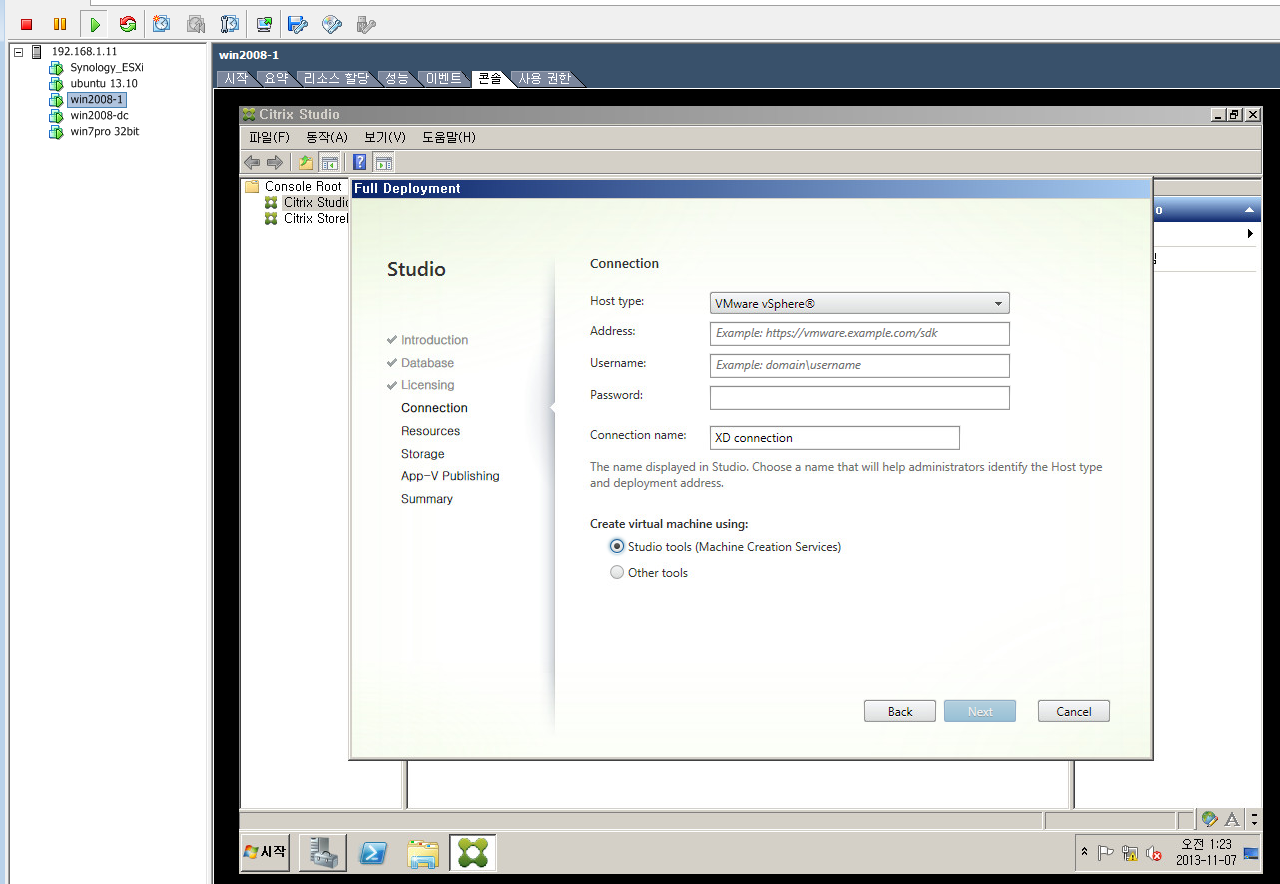1280x884 pixels.
Task: Show hidden tray icons arrow
Action: pos(1084,853)
